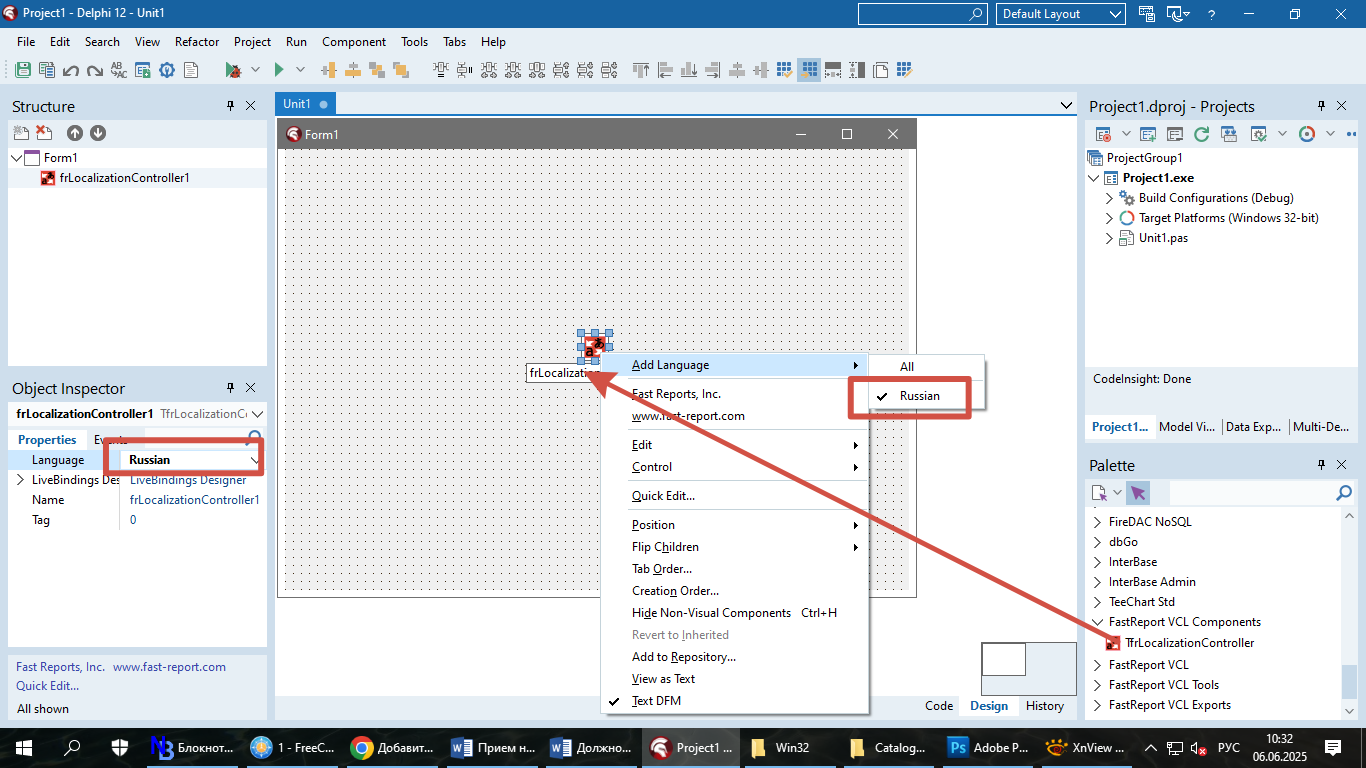Image resolution: width=1366 pixels, height=768 pixels.
Task: Click Build configuration gear-check icon in Projects
Action: tap(1259, 133)
